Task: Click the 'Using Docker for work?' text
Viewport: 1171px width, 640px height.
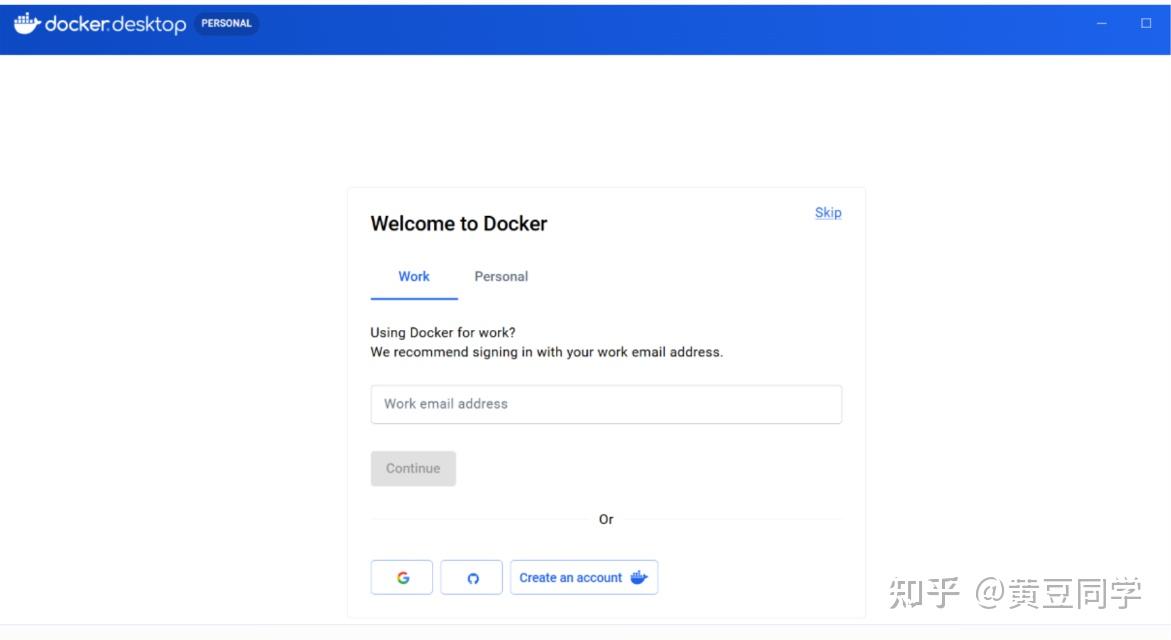Action: pyautogui.click(x=443, y=332)
